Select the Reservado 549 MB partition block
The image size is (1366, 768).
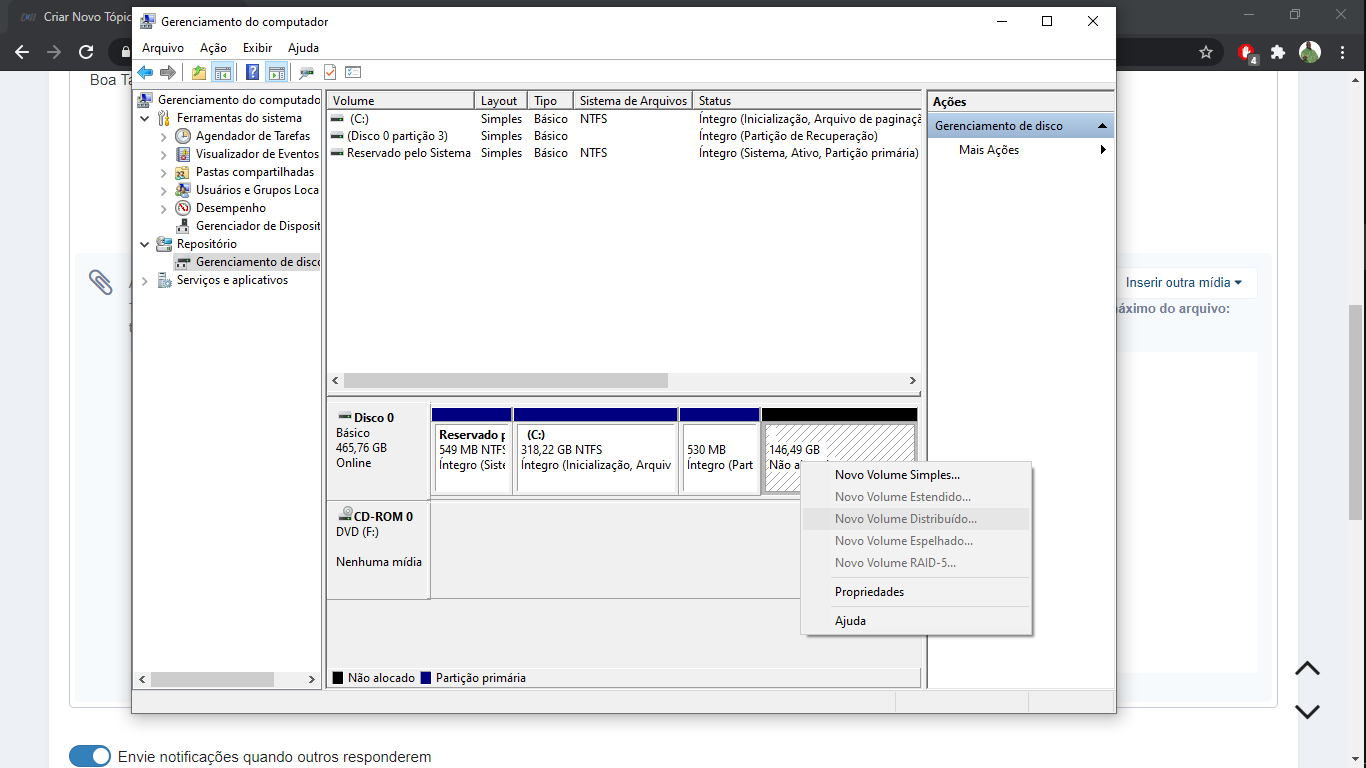point(471,450)
